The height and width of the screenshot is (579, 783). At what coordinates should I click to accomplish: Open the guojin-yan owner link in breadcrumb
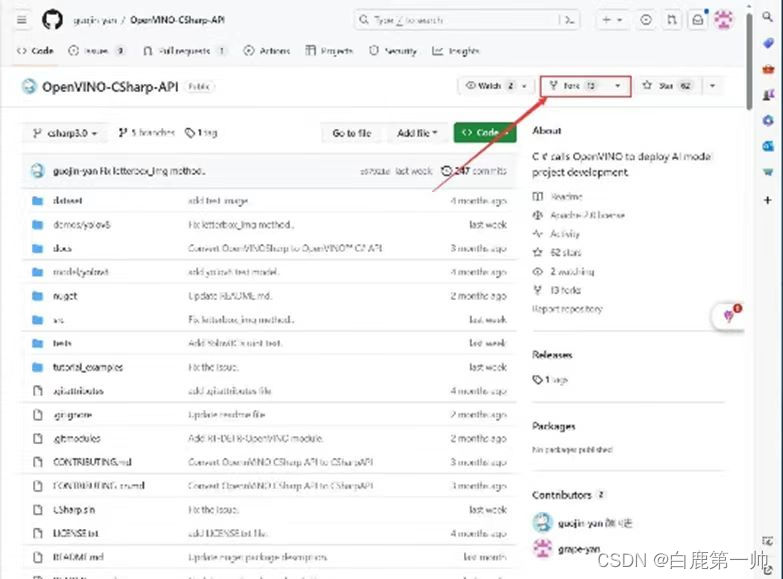95,20
